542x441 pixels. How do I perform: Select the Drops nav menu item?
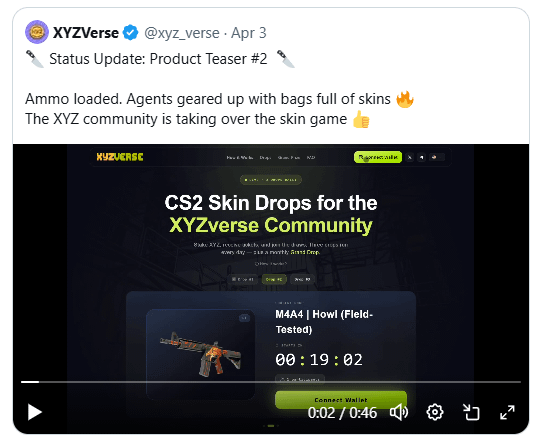(x=265, y=158)
